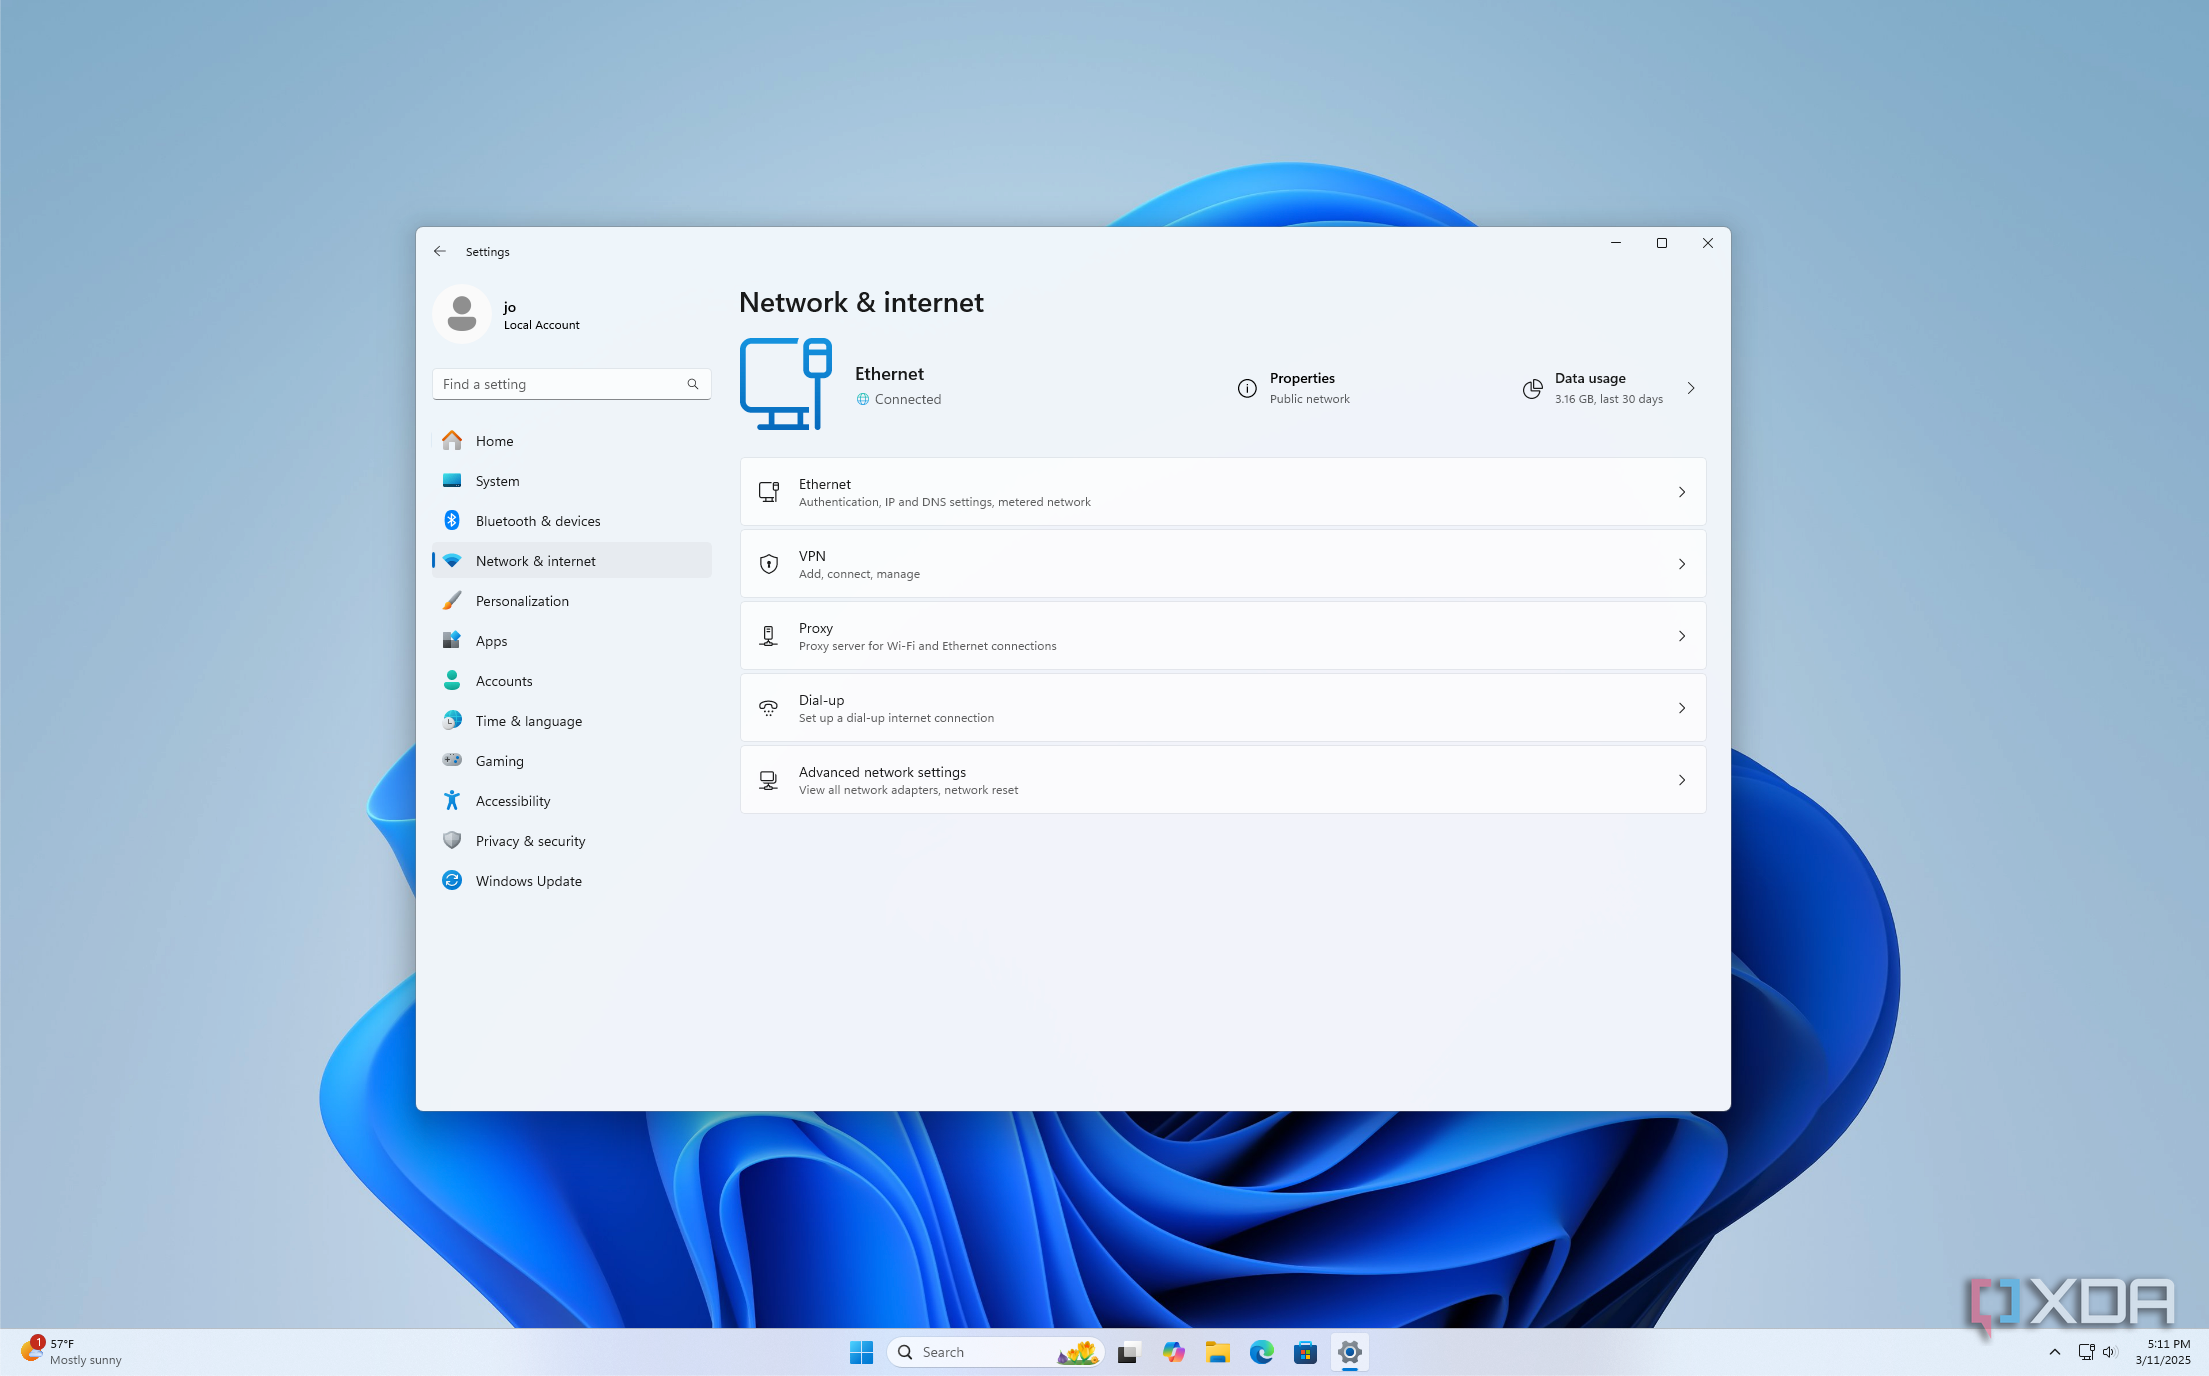Click the 'Connected' status text
Screen dimensions: 2209x1376
tap(908, 399)
